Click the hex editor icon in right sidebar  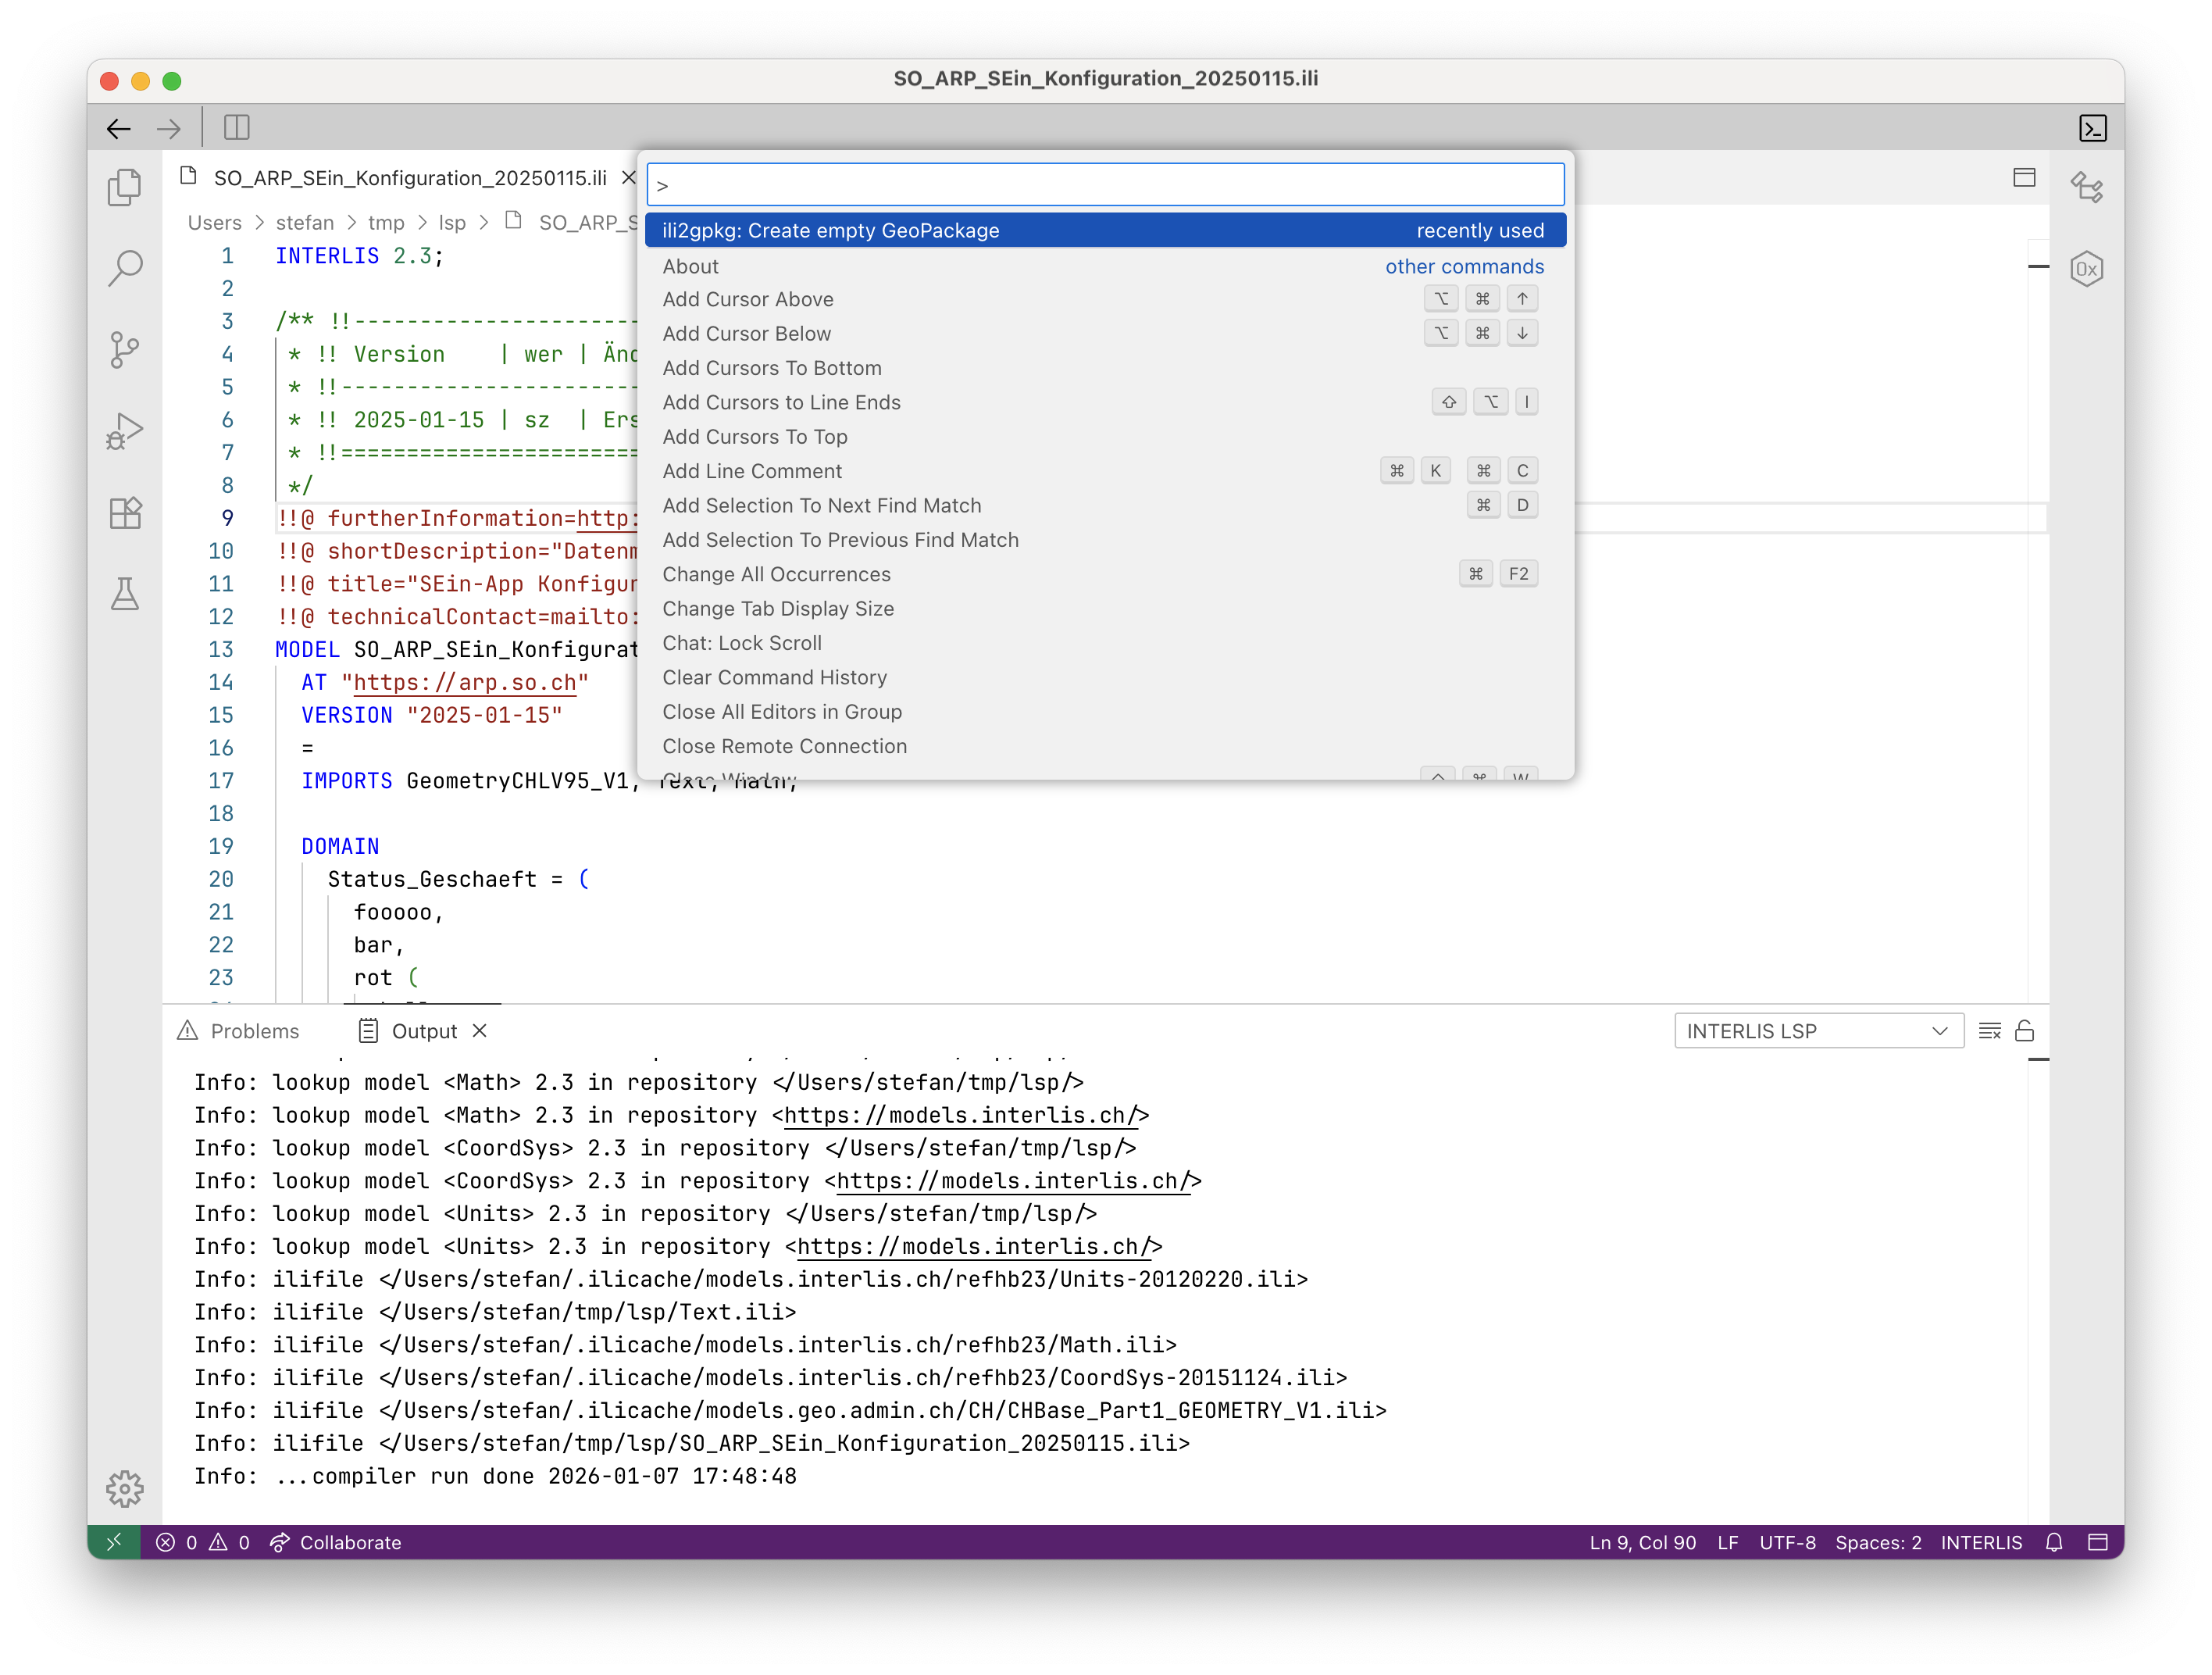[x=2086, y=269]
